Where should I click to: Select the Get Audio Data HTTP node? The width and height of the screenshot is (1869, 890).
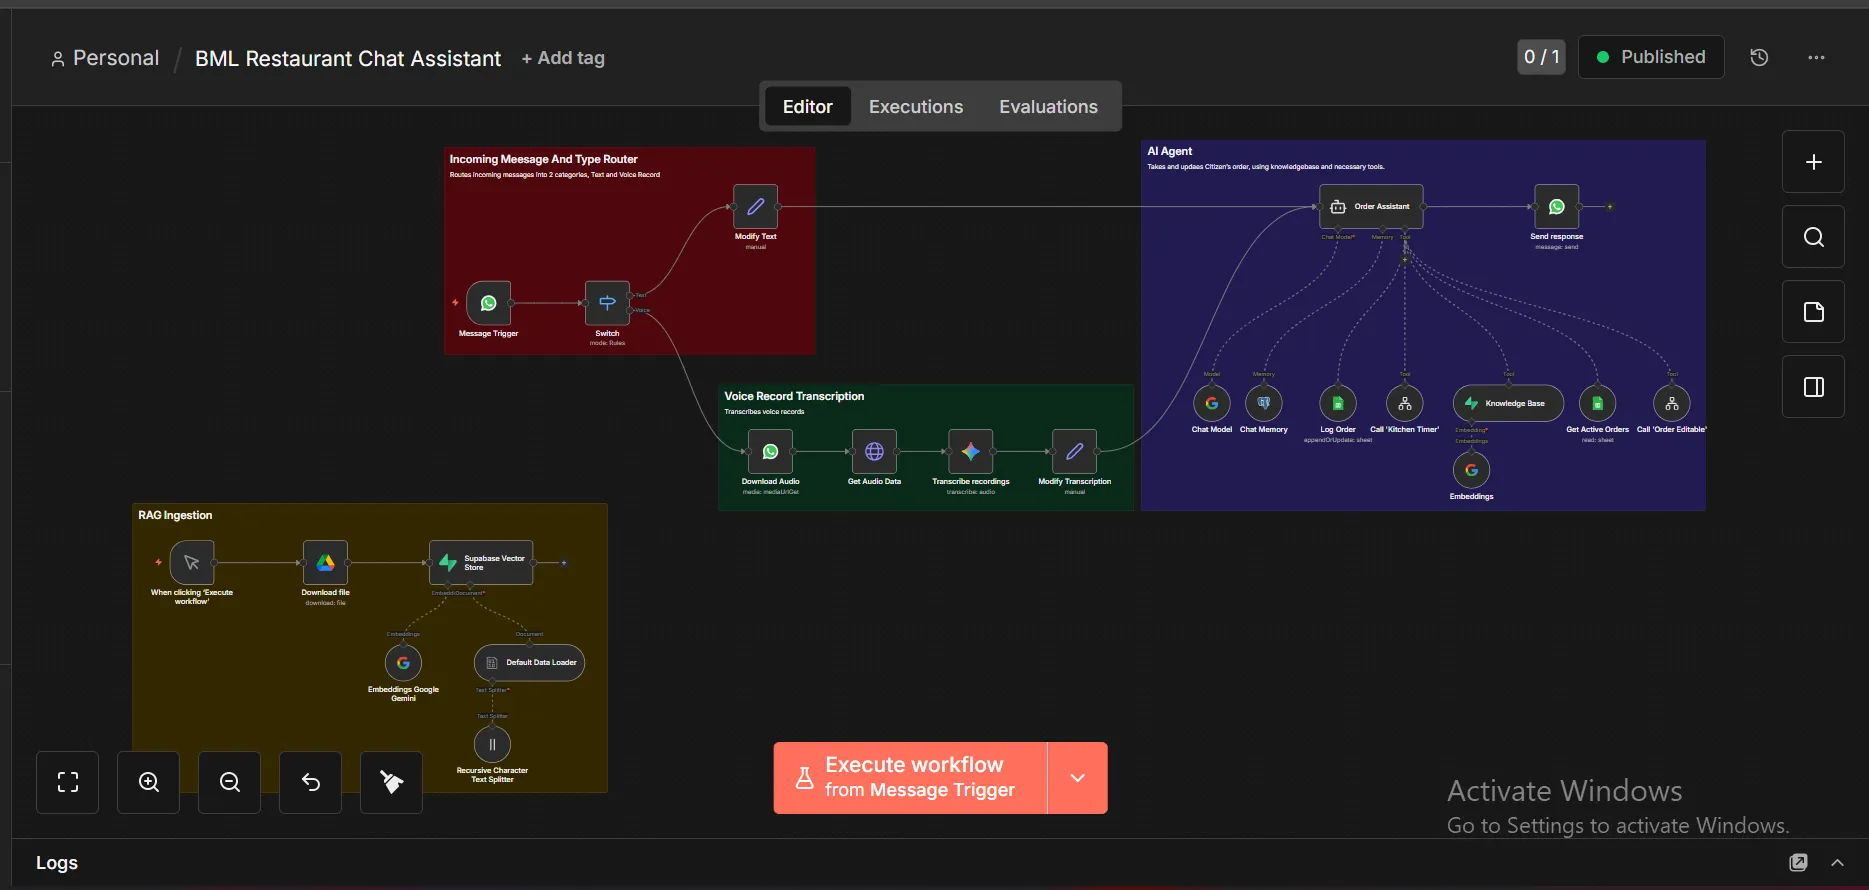(874, 451)
